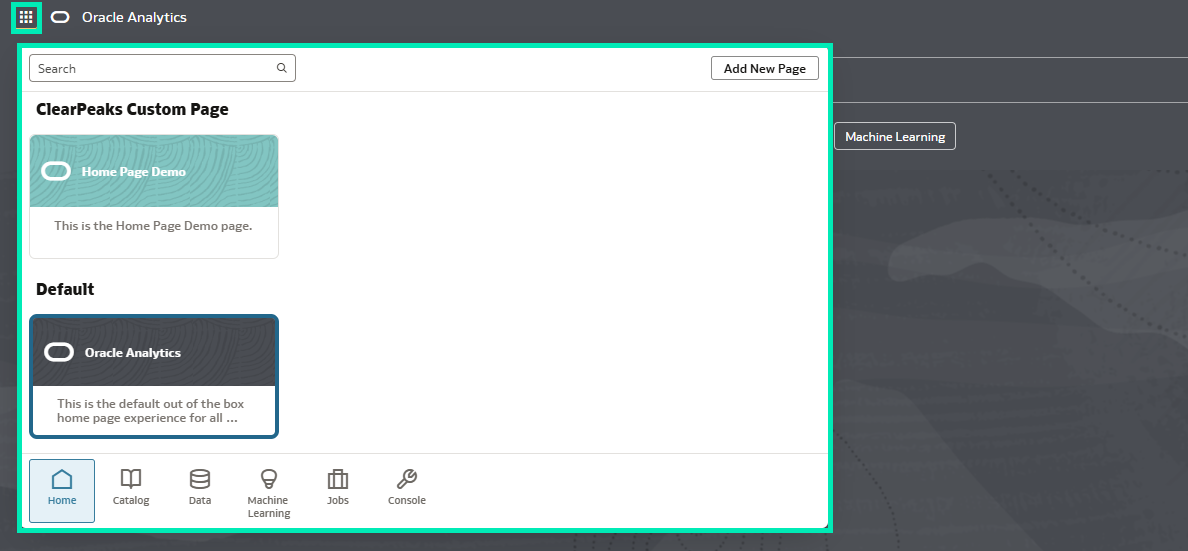Click the Oracle Analytics header title
The image size is (1188, 551).
point(134,18)
